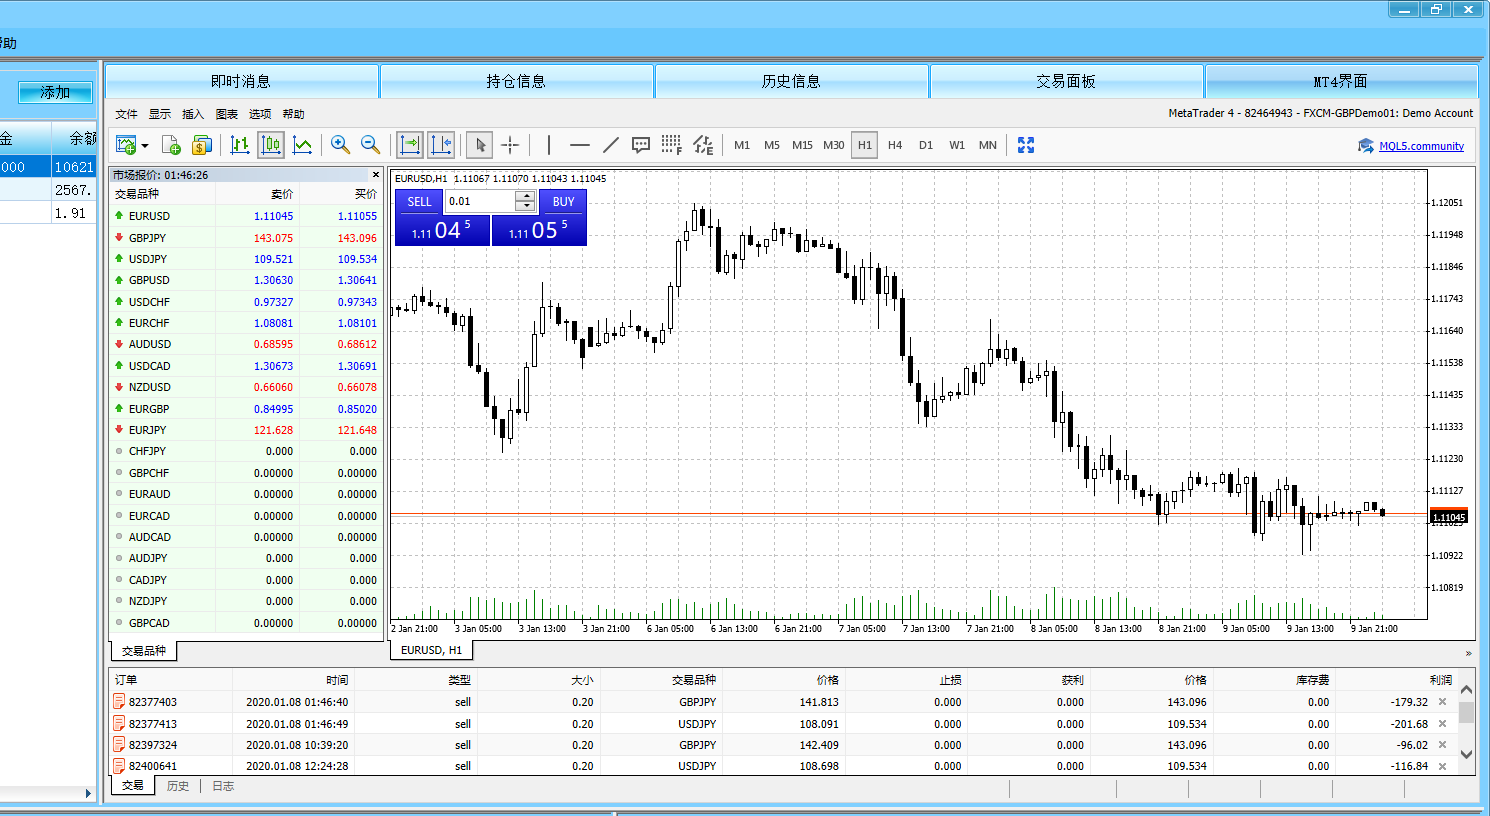Open the 图表 menu
The height and width of the screenshot is (816, 1490).
point(227,114)
